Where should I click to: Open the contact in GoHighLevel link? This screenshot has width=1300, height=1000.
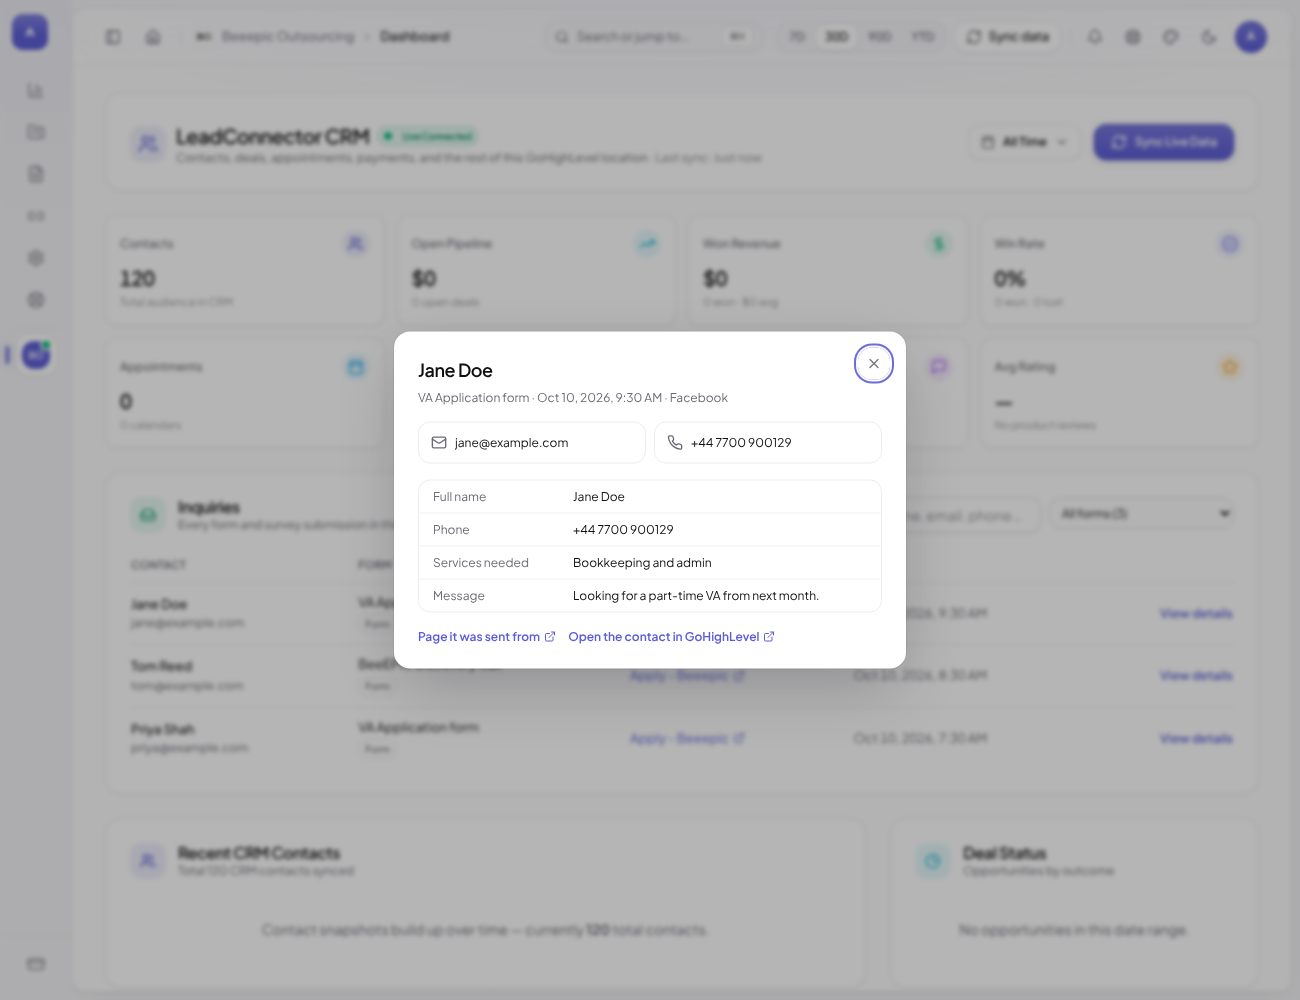[671, 637]
